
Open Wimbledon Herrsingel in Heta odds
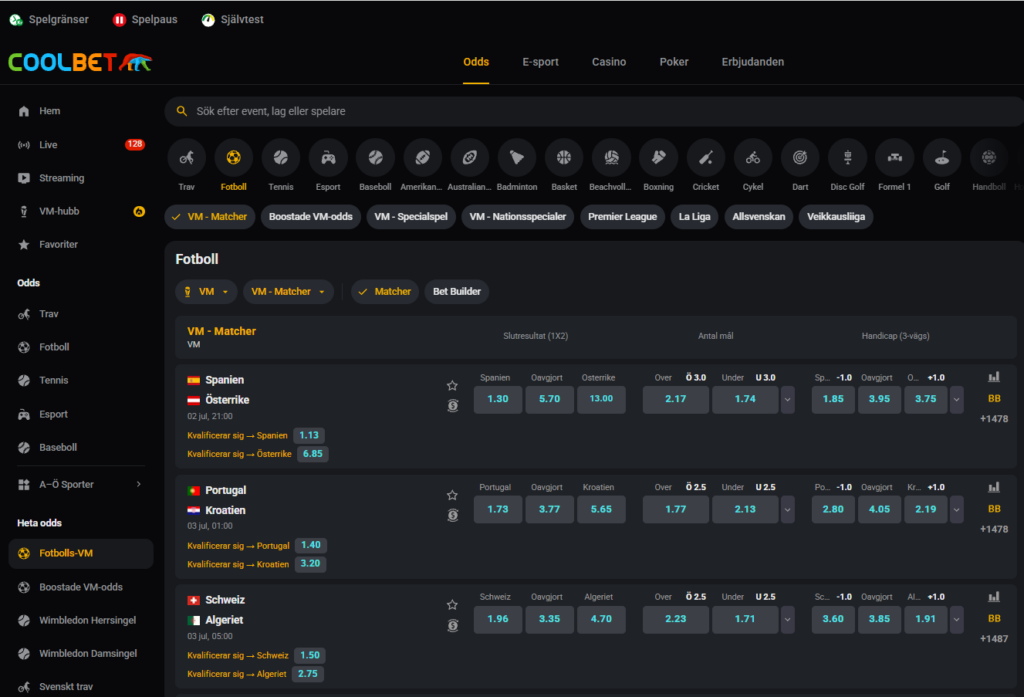point(81,621)
